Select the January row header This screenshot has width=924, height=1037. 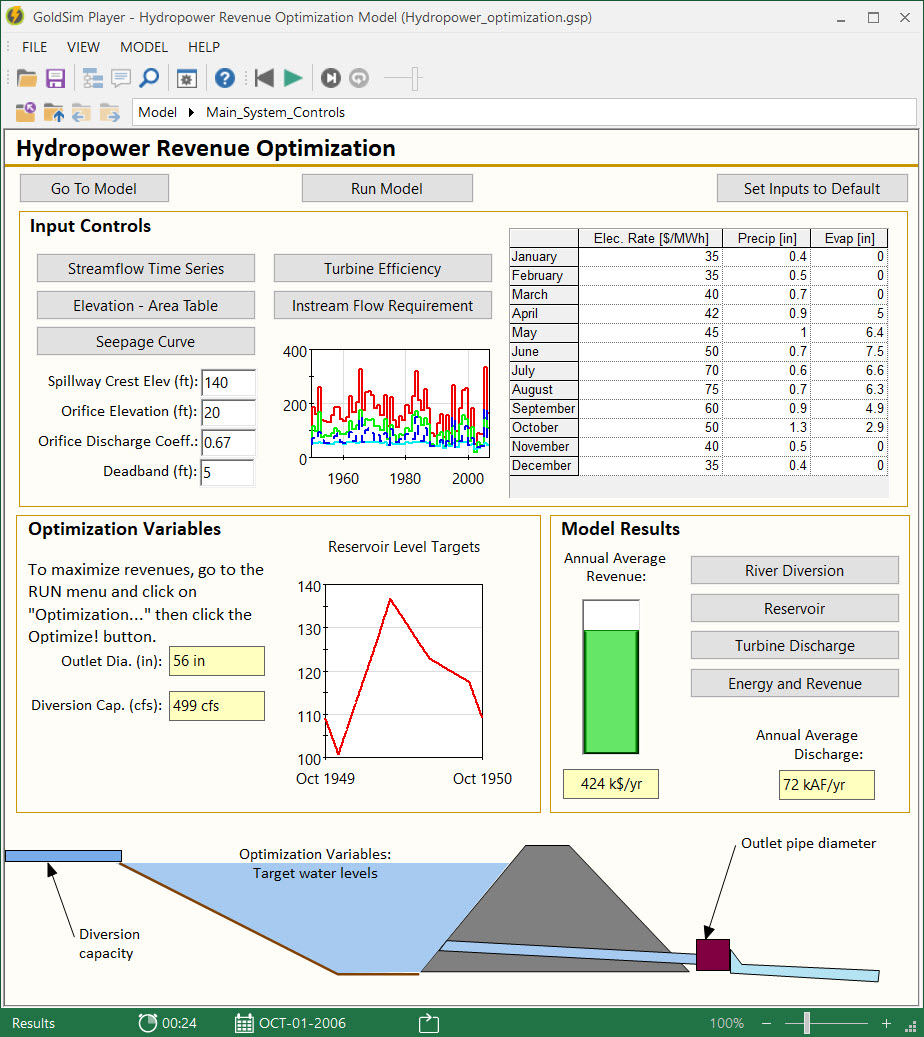(x=544, y=257)
